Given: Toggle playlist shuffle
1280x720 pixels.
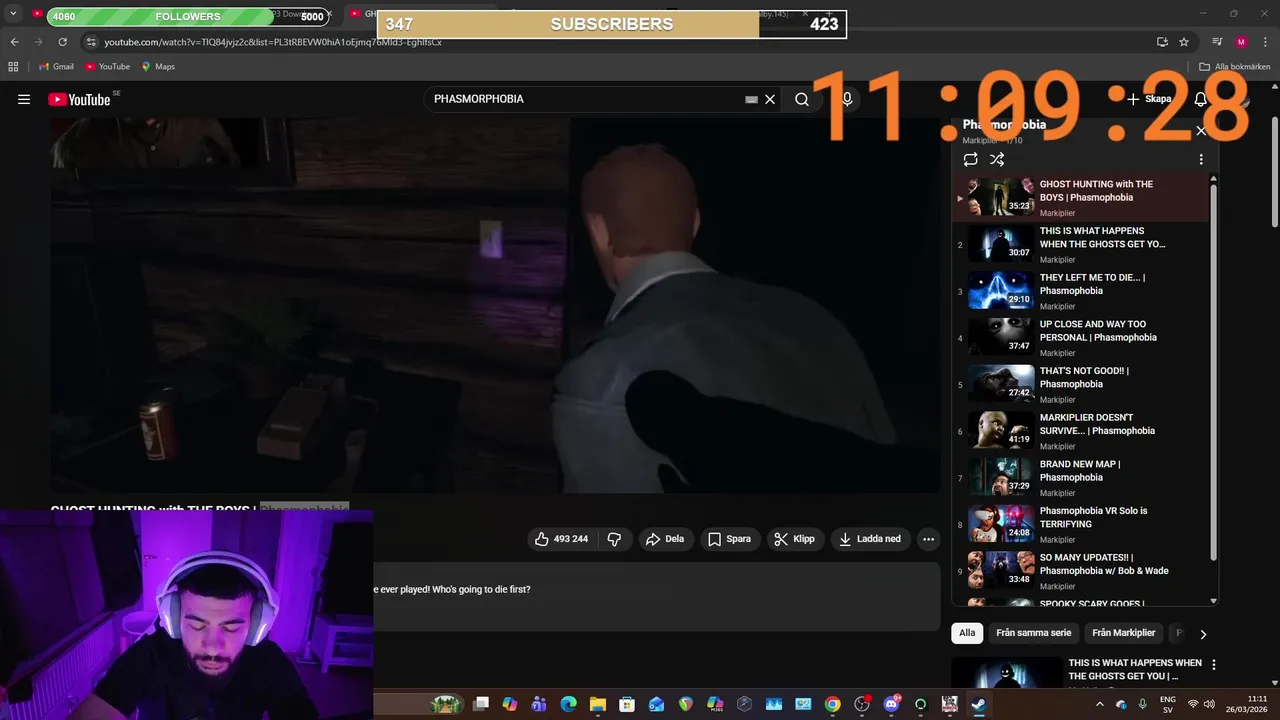Looking at the screenshot, I should pos(997,160).
